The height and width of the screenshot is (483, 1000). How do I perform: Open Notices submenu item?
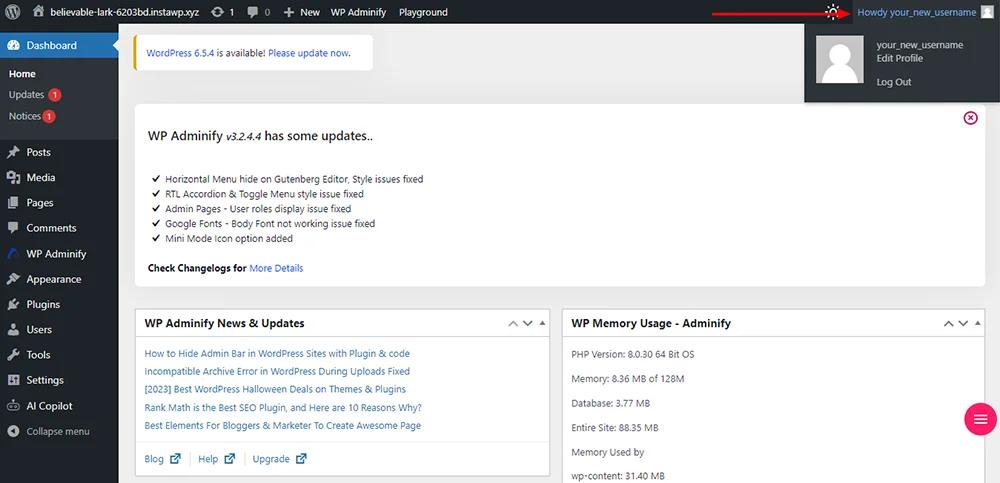25,116
